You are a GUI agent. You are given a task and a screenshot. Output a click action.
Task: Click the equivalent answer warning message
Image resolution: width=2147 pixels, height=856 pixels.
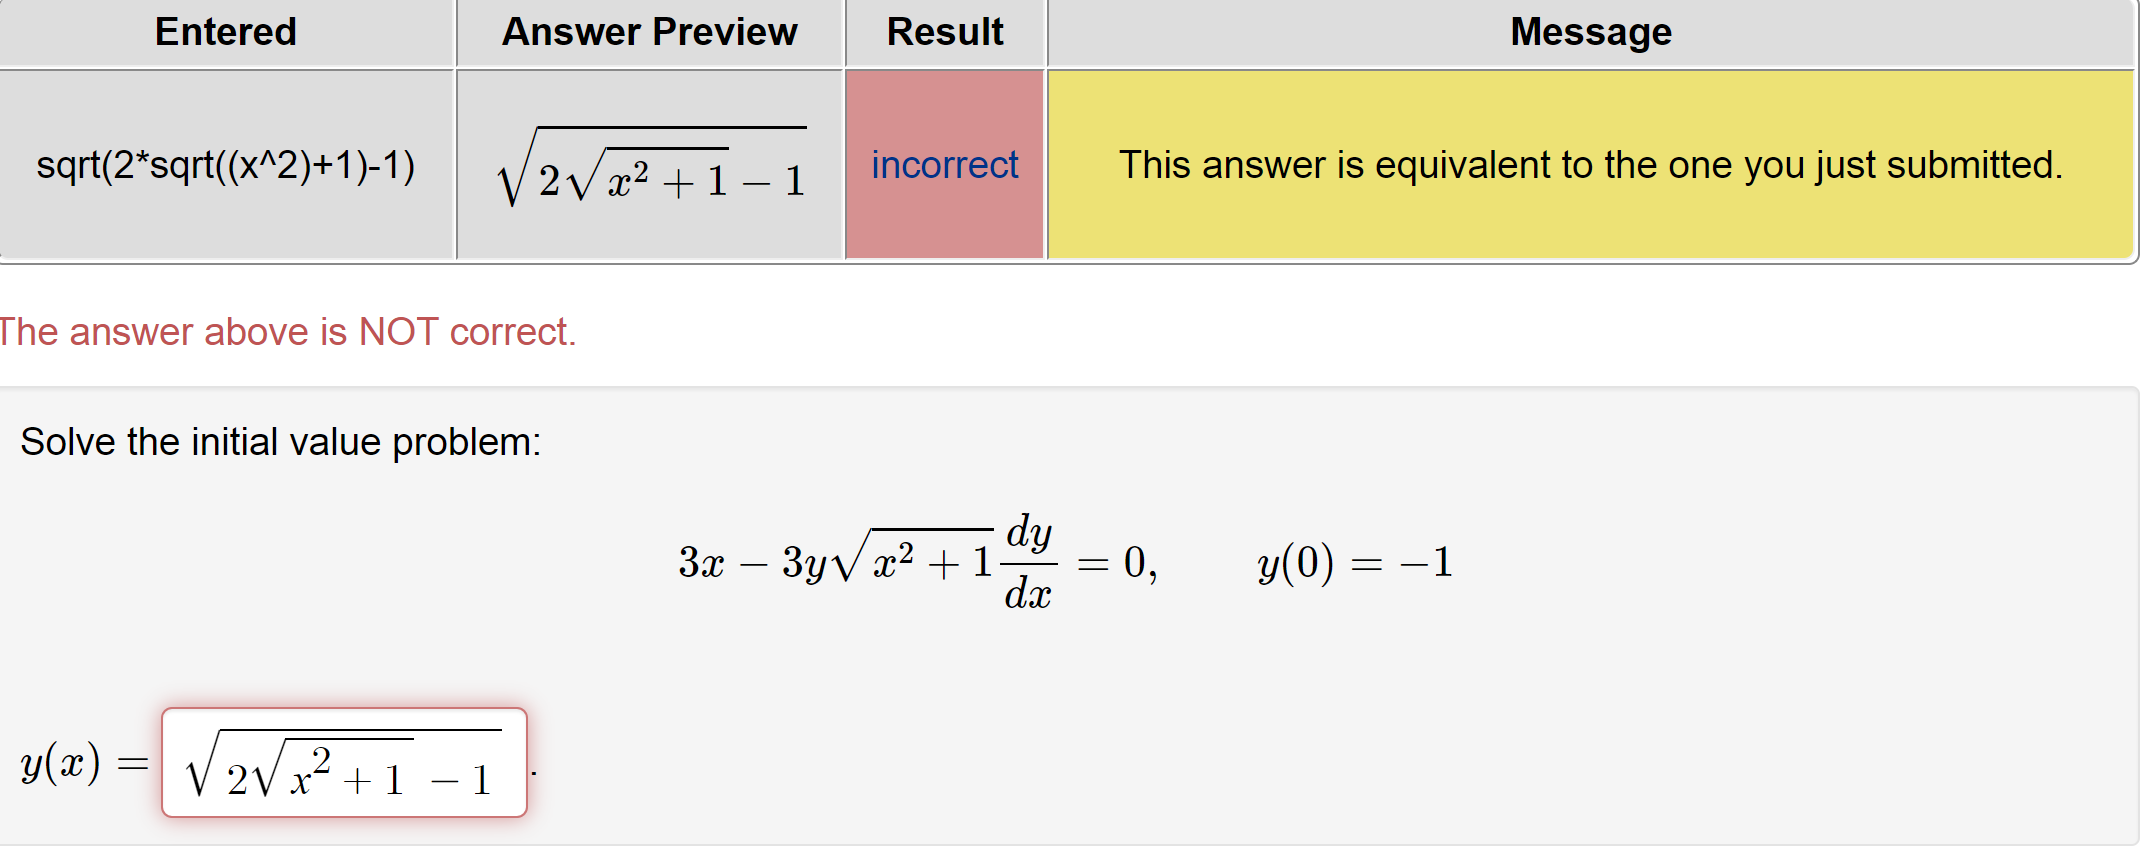point(1590,165)
